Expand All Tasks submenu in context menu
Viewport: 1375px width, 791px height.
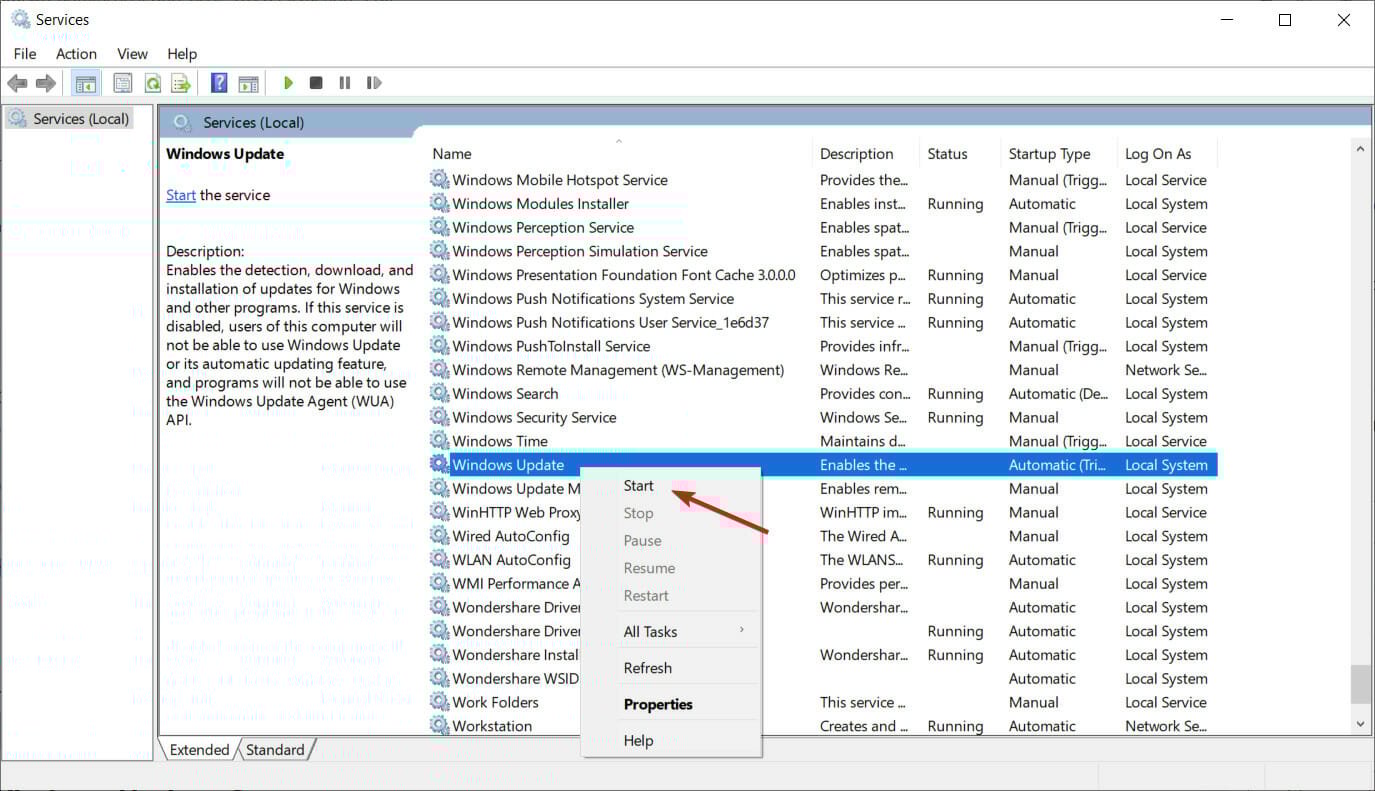point(671,631)
